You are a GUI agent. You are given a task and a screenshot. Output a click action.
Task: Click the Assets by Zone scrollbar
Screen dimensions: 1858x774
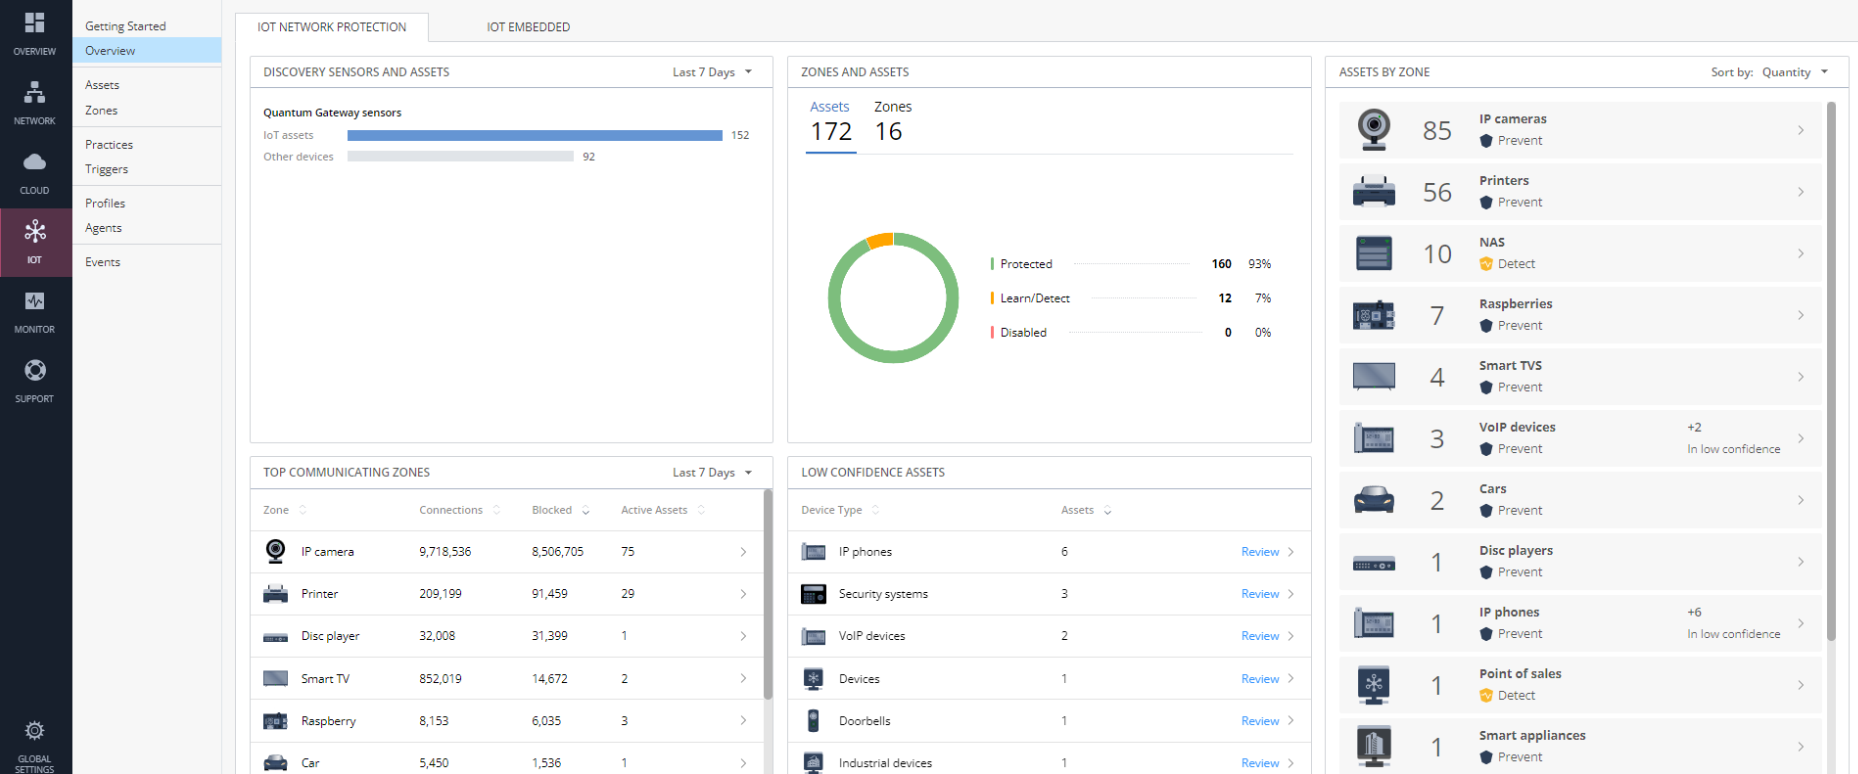pyautogui.click(x=1831, y=370)
